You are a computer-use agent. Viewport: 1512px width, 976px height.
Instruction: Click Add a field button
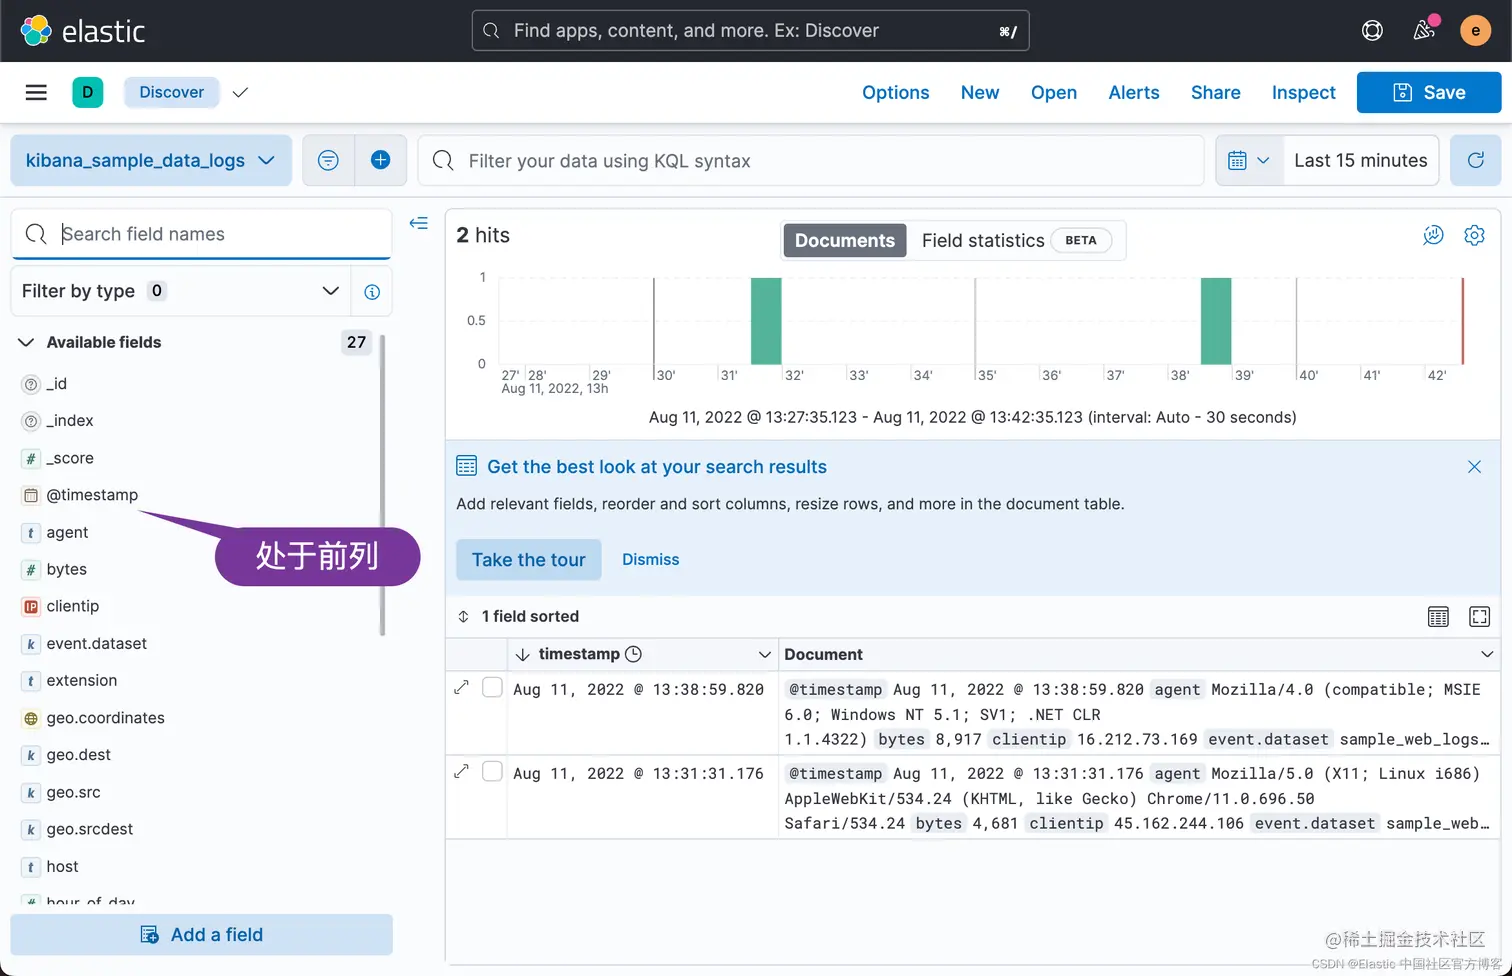click(202, 935)
